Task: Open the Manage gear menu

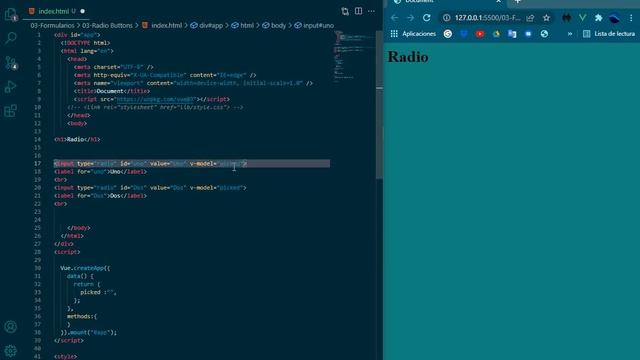Action: pos(11,351)
